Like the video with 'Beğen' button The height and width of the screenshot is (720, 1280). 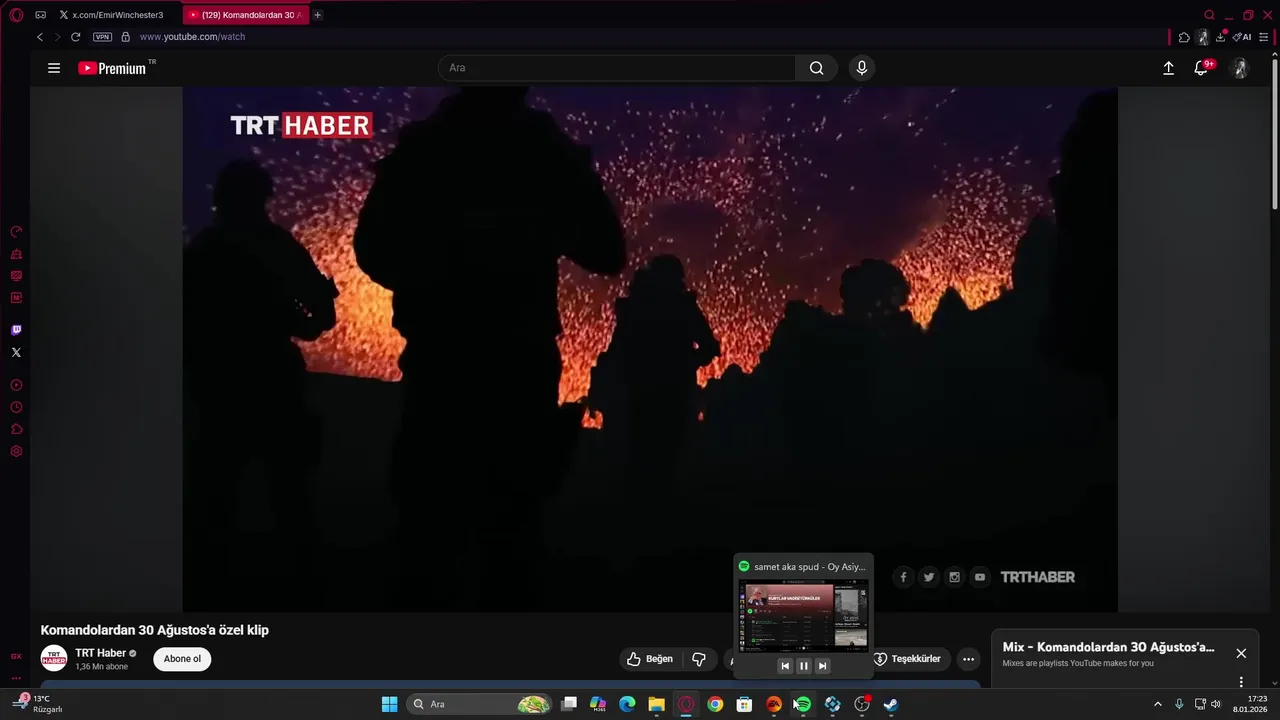tap(650, 659)
